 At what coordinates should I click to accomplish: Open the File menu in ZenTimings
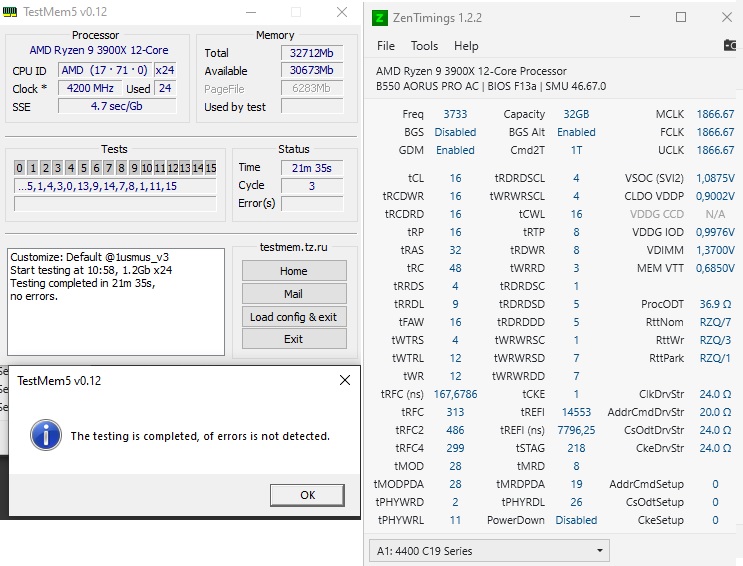coord(386,46)
